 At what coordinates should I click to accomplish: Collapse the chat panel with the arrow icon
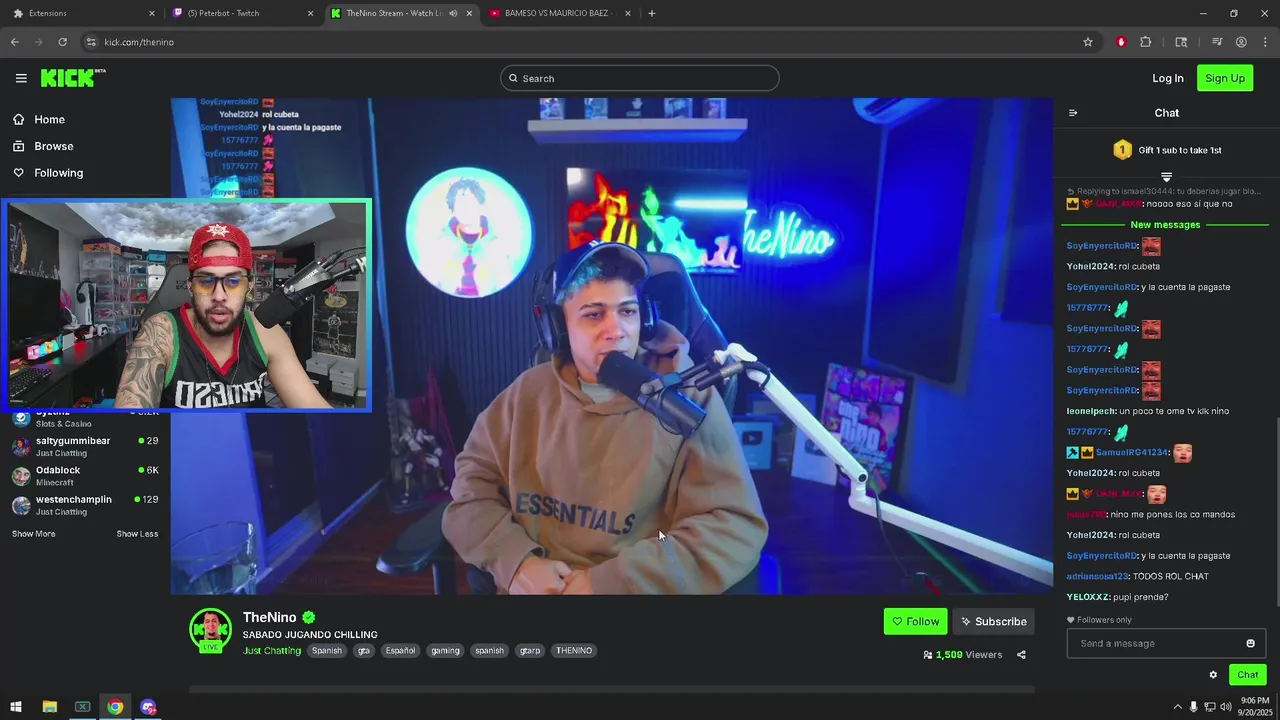tap(1073, 113)
